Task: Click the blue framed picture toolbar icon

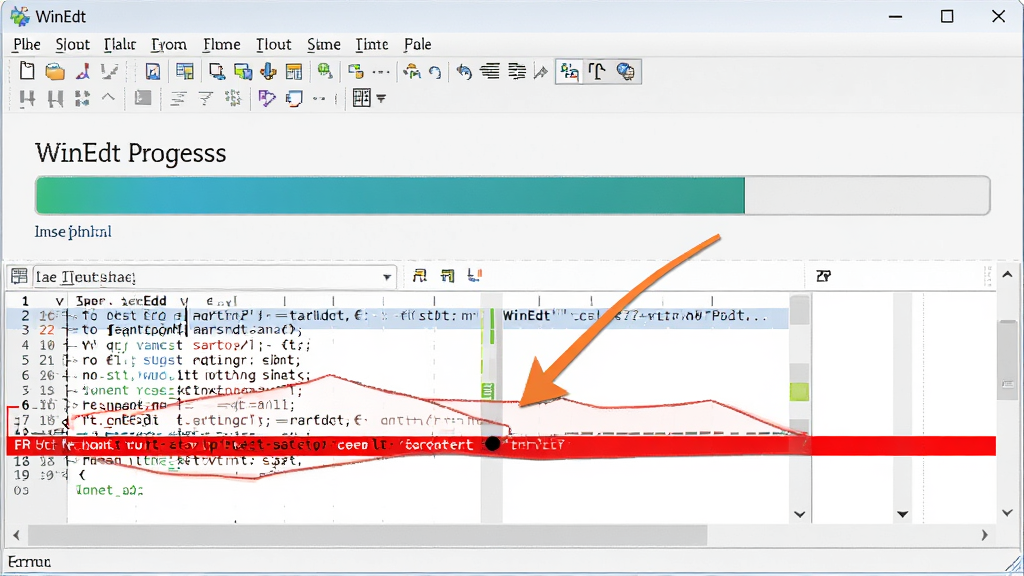Action: click(x=153, y=71)
